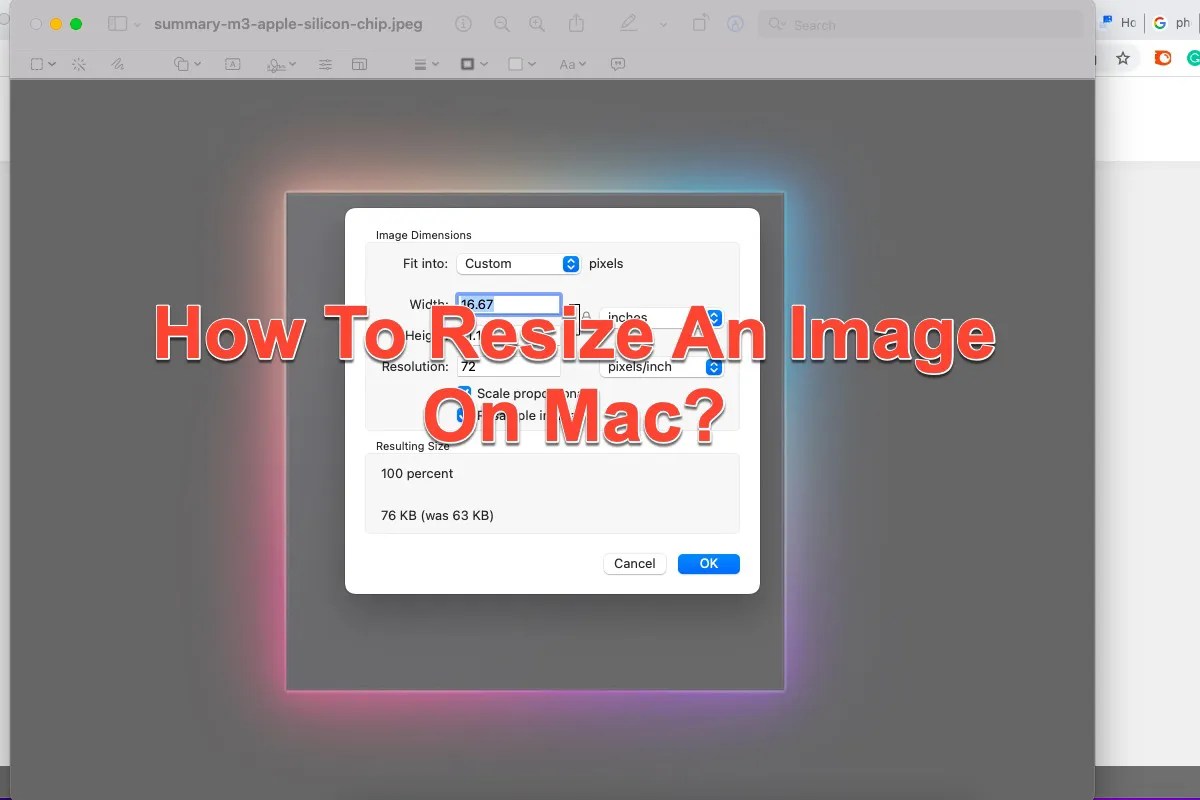Screen dimensions: 1200x800
Task: Confirm resize by clicking OK
Action: [708, 563]
